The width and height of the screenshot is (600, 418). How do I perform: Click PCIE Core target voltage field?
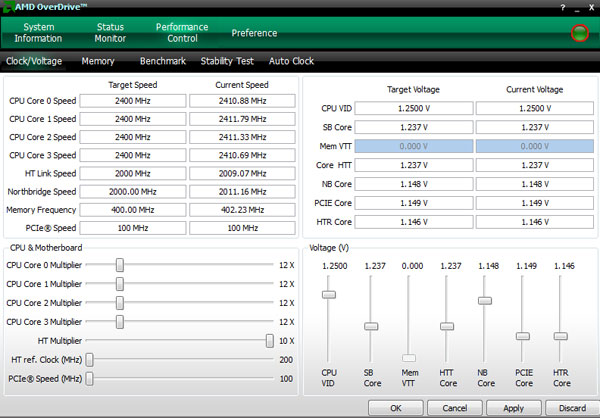tap(414, 203)
